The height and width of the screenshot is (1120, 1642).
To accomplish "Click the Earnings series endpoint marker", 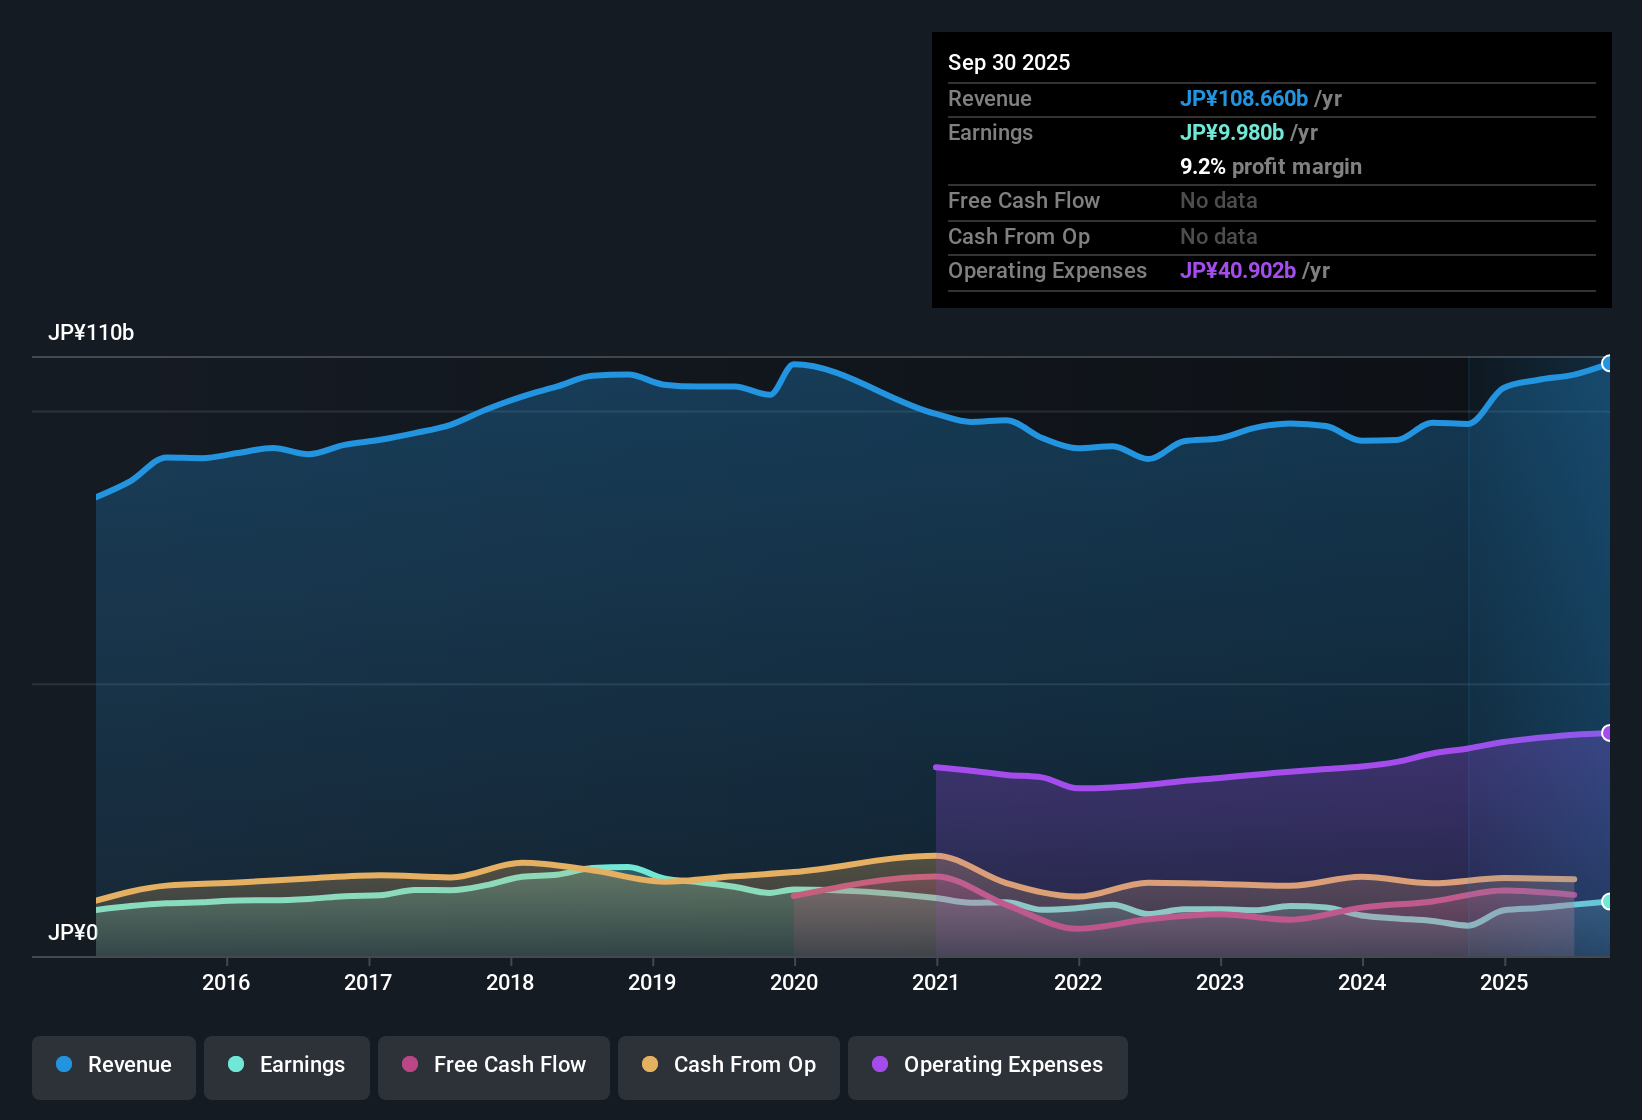I will pos(1607,902).
